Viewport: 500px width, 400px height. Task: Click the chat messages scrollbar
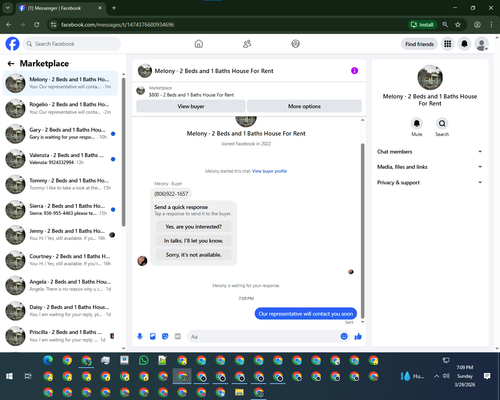coord(363,230)
